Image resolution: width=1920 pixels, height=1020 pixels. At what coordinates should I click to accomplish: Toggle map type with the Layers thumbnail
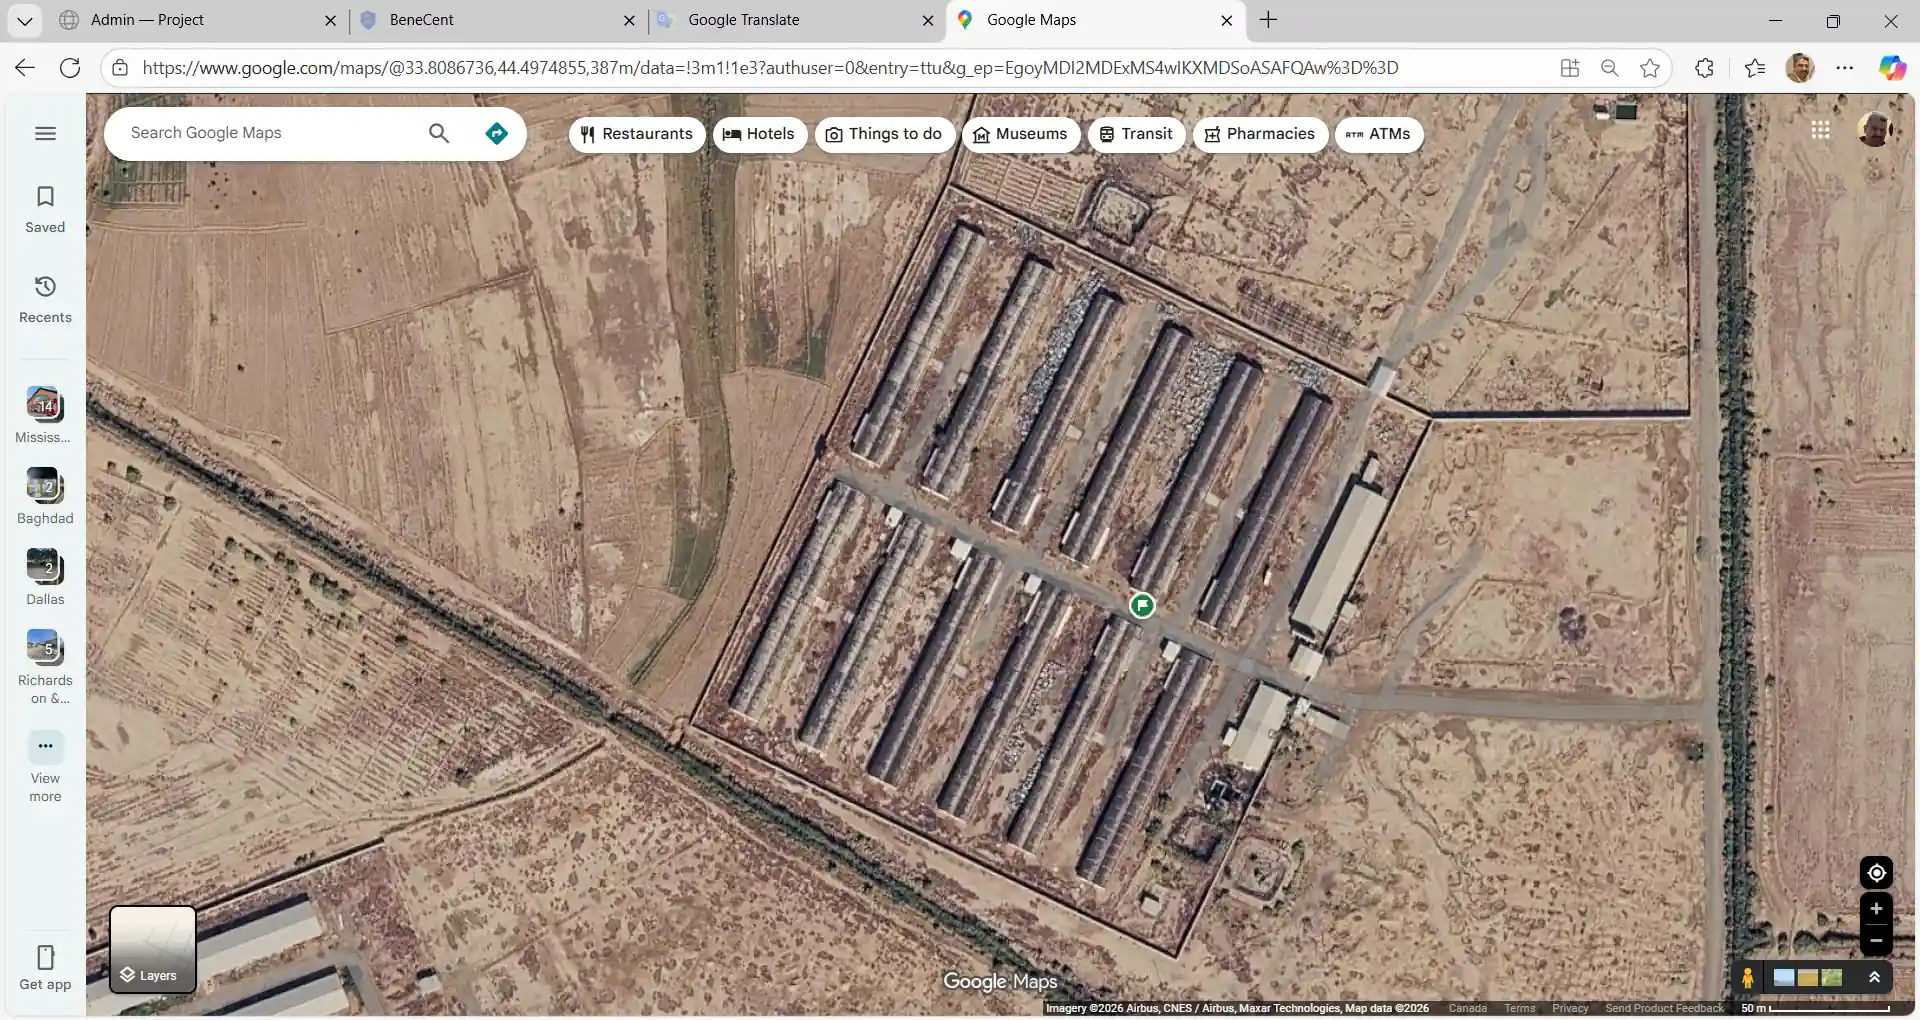click(x=153, y=949)
